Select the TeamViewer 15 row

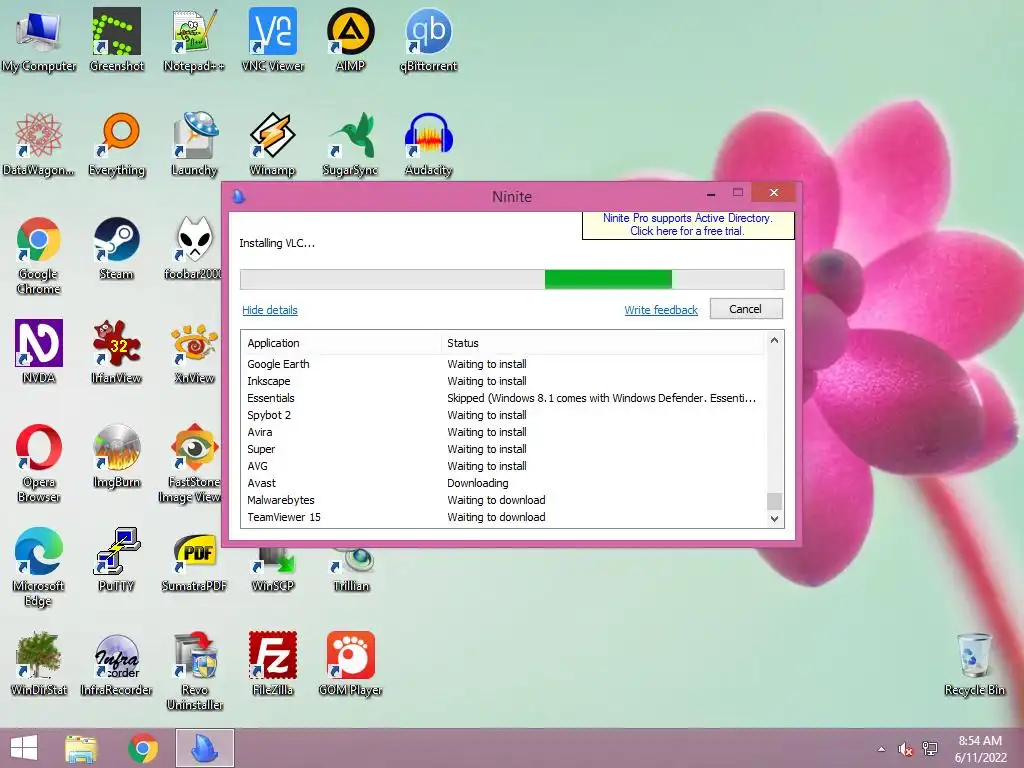tap(504, 517)
